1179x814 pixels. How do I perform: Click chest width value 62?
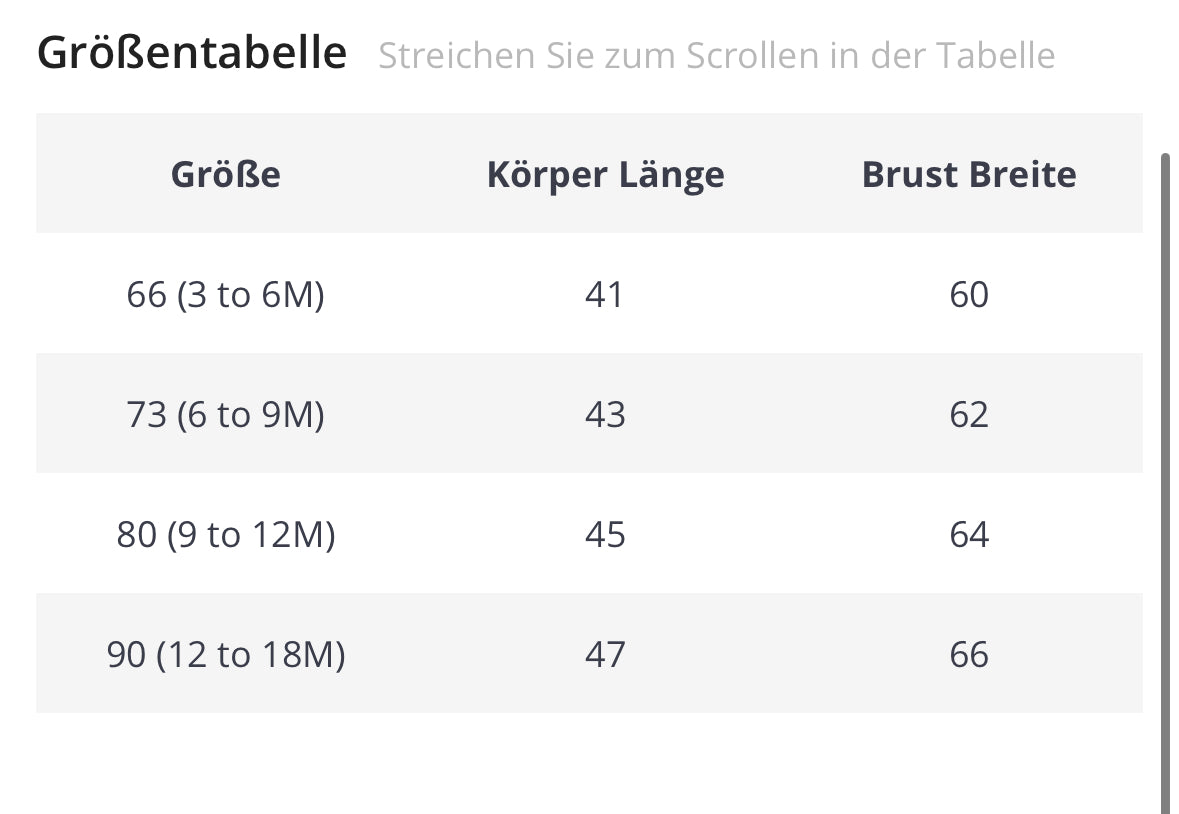tap(968, 414)
